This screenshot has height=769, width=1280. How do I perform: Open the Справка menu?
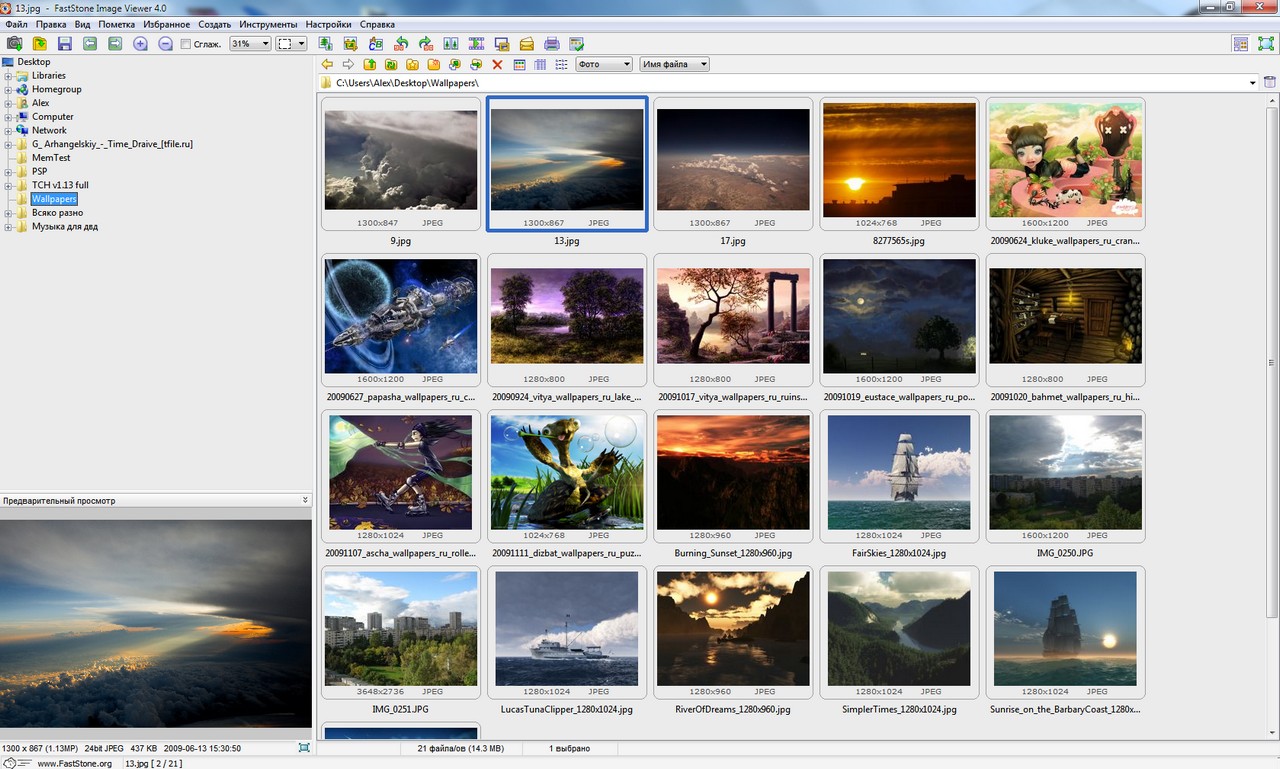click(x=377, y=24)
